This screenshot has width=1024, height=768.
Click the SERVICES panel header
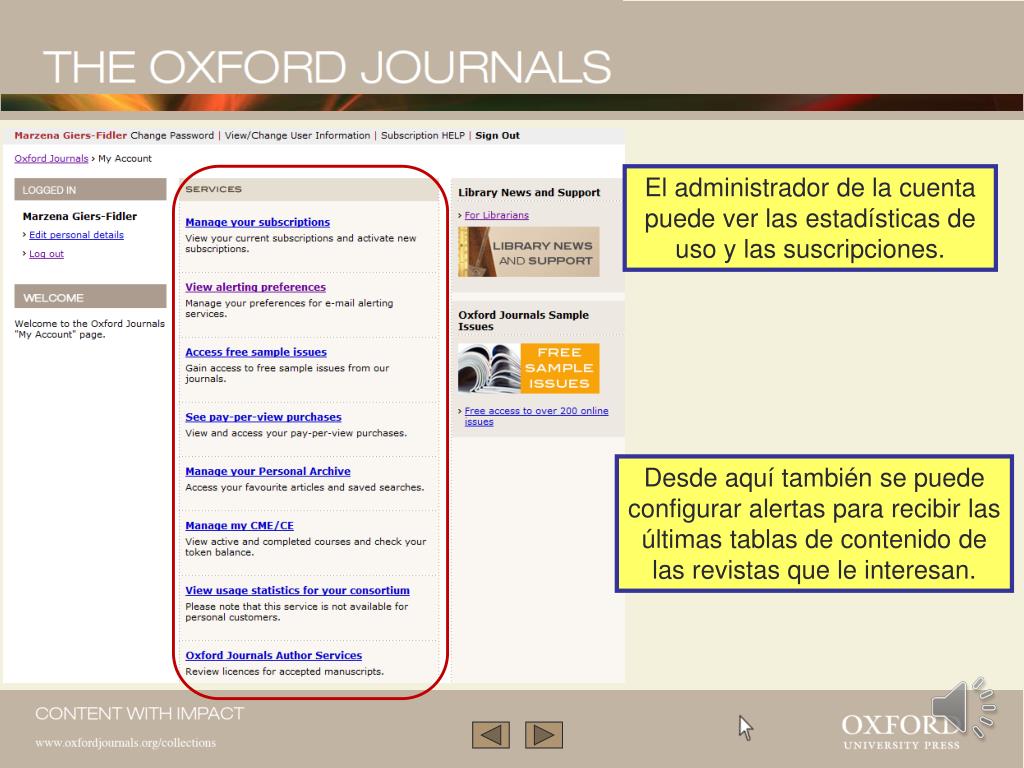309,189
